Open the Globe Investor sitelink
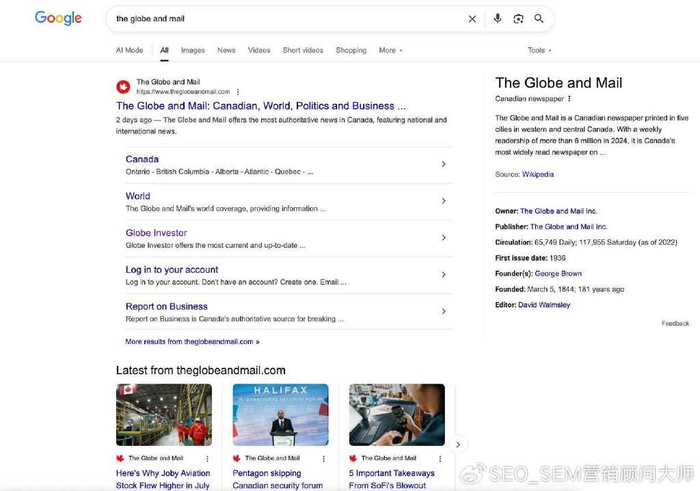The width and height of the screenshot is (700, 491). click(156, 233)
